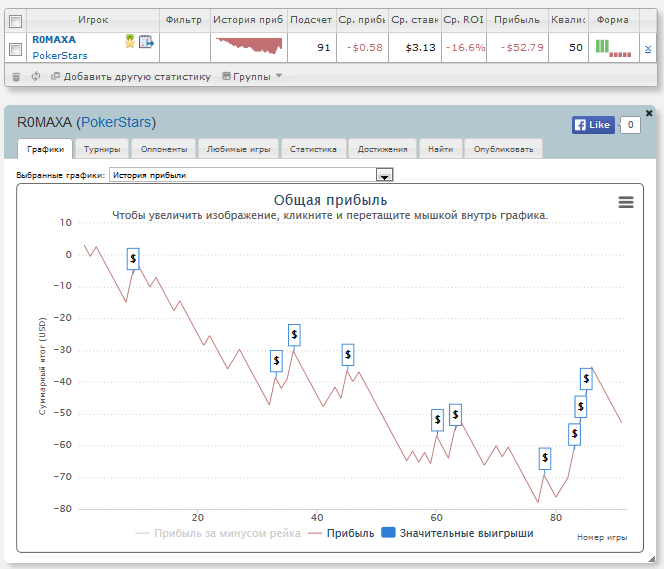This screenshot has width=664, height=569.
Task: Expand the Группы dropdown
Action: [252, 76]
